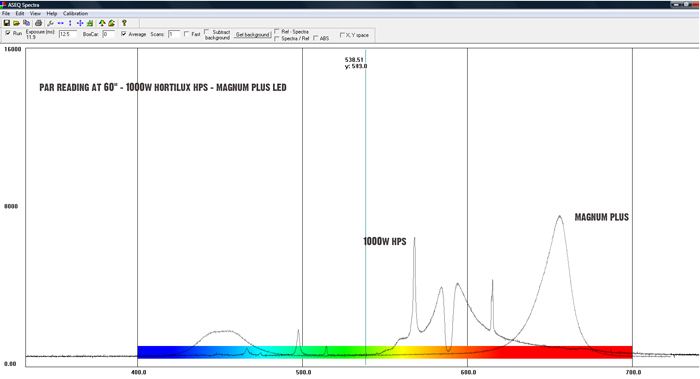Screen dimensions: 700x379
Task: Click the 700.0 x-axis label
Action: (633, 372)
